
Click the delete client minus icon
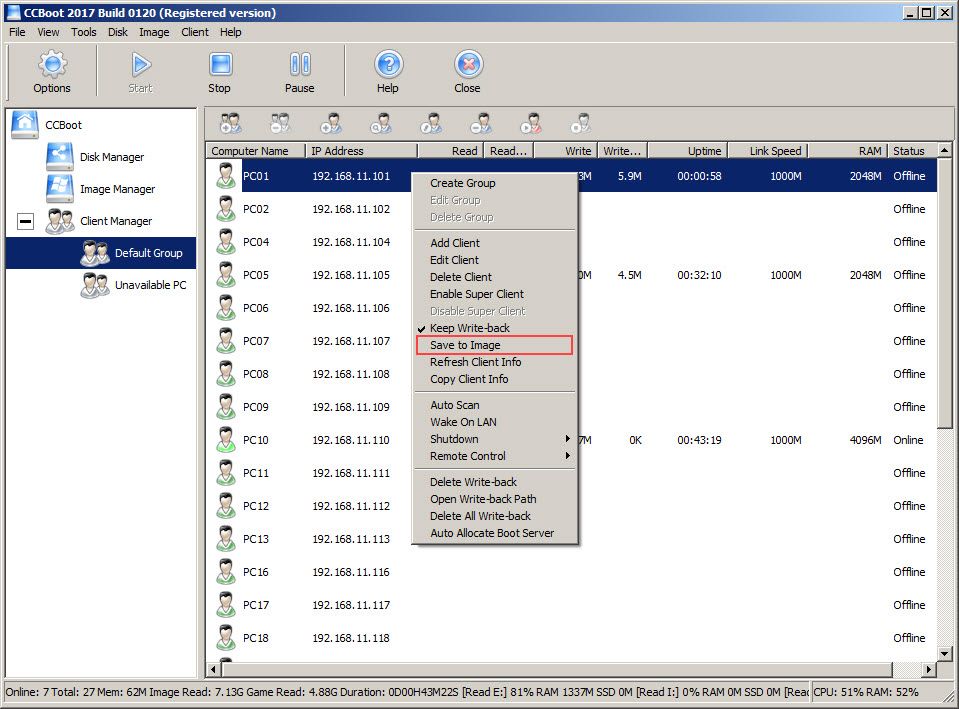pyautogui.click(x=481, y=123)
